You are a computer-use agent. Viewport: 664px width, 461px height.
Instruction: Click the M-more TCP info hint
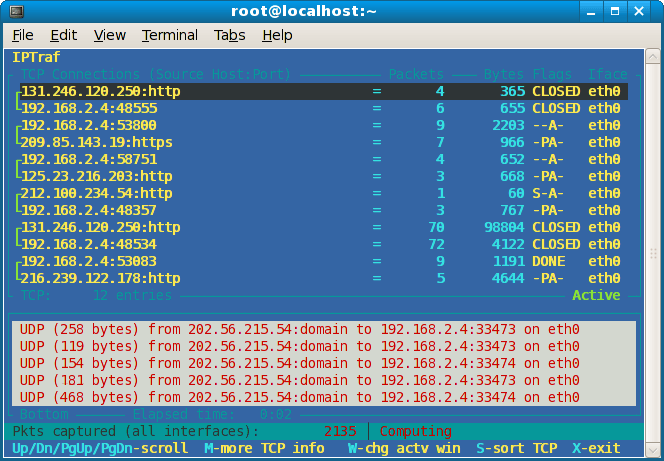264,449
